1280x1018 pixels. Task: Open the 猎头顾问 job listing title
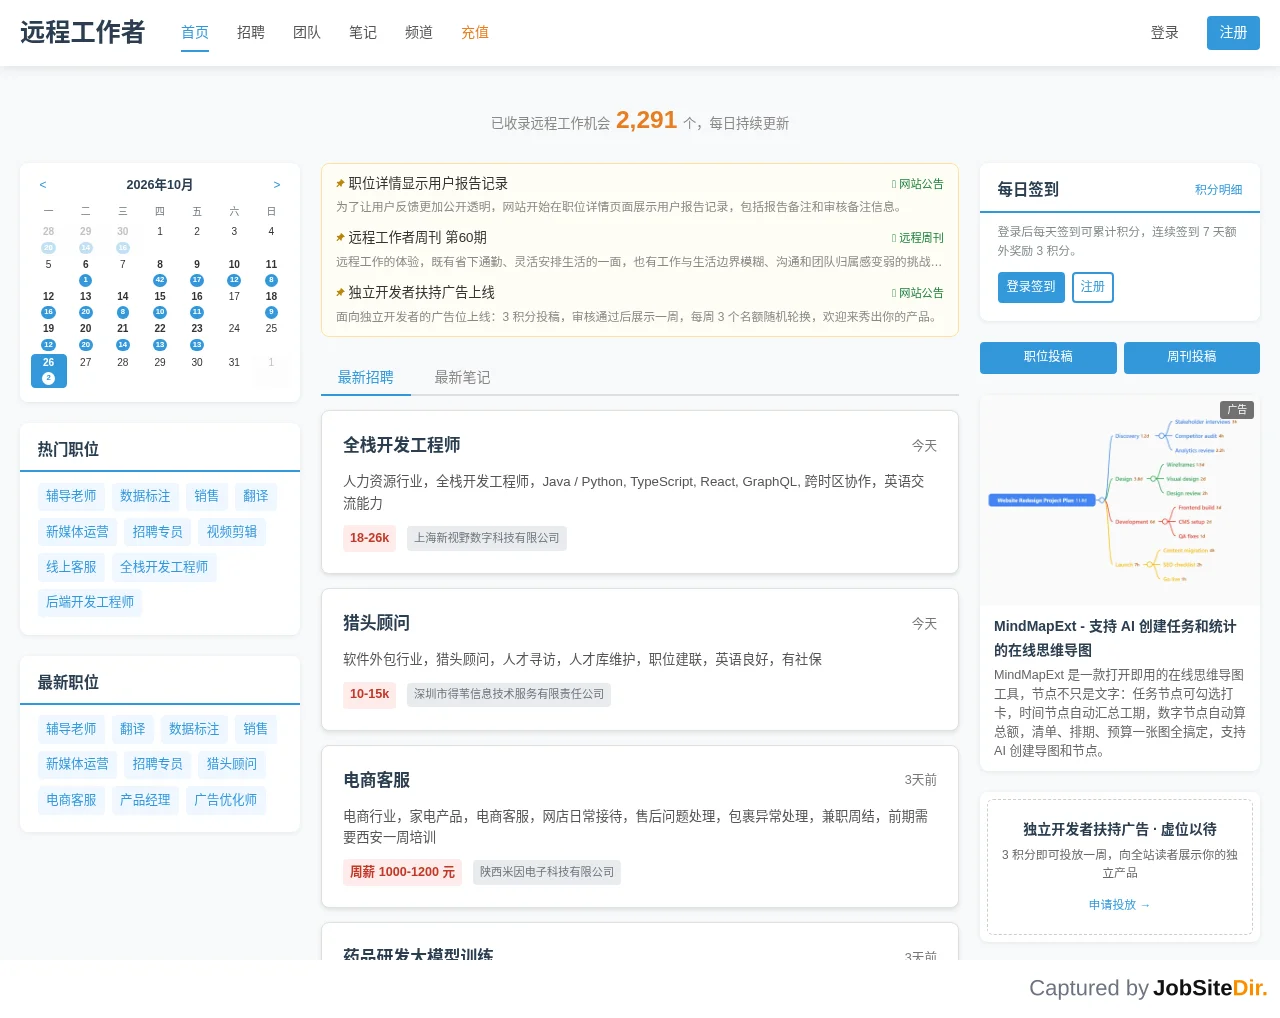pos(376,623)
